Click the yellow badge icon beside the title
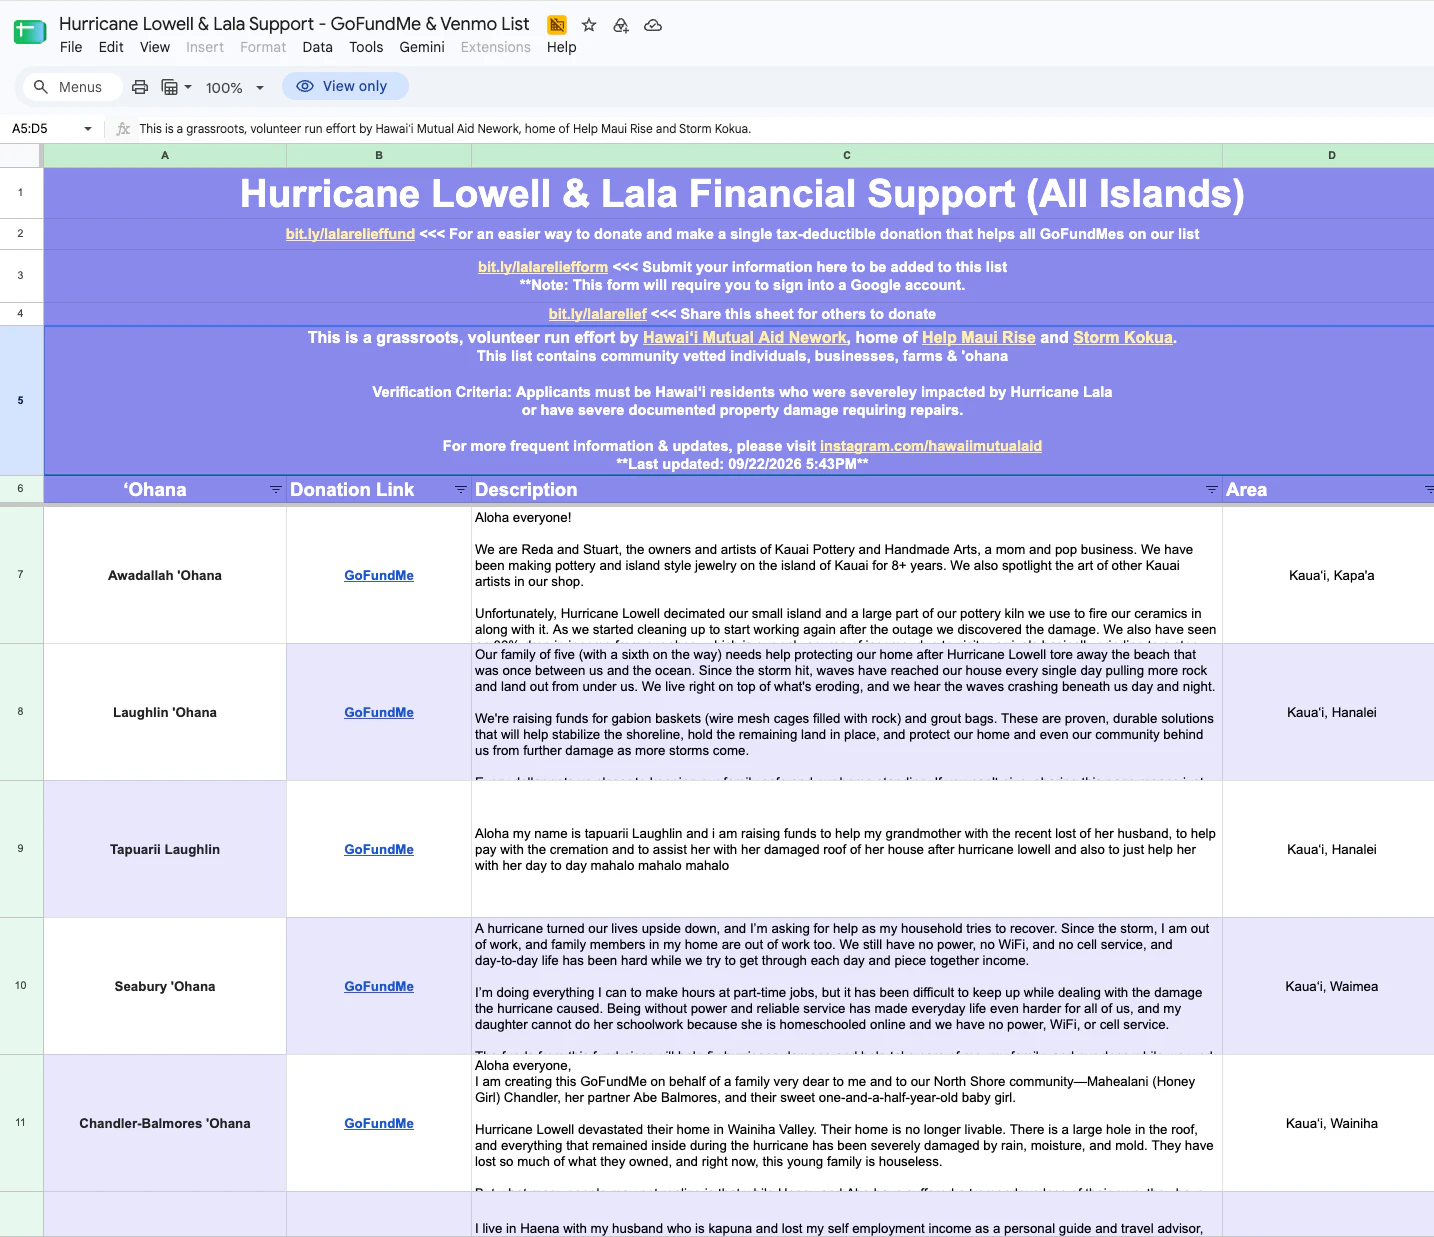 pos(557,25)
